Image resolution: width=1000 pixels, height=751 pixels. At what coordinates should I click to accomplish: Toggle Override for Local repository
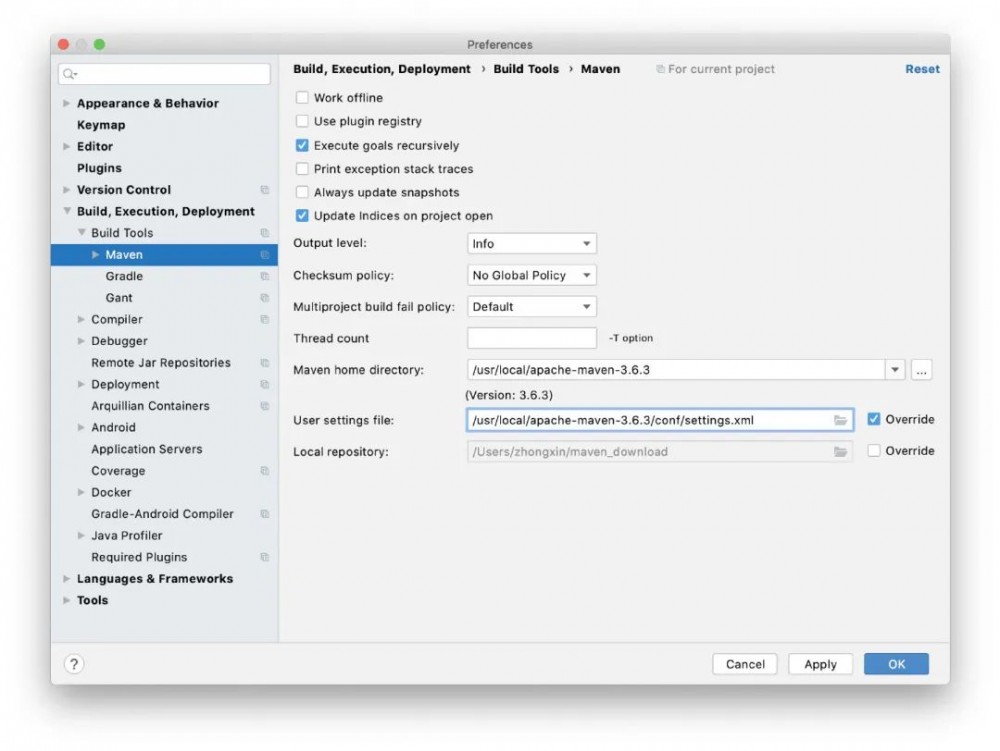(x=874, y=451)
